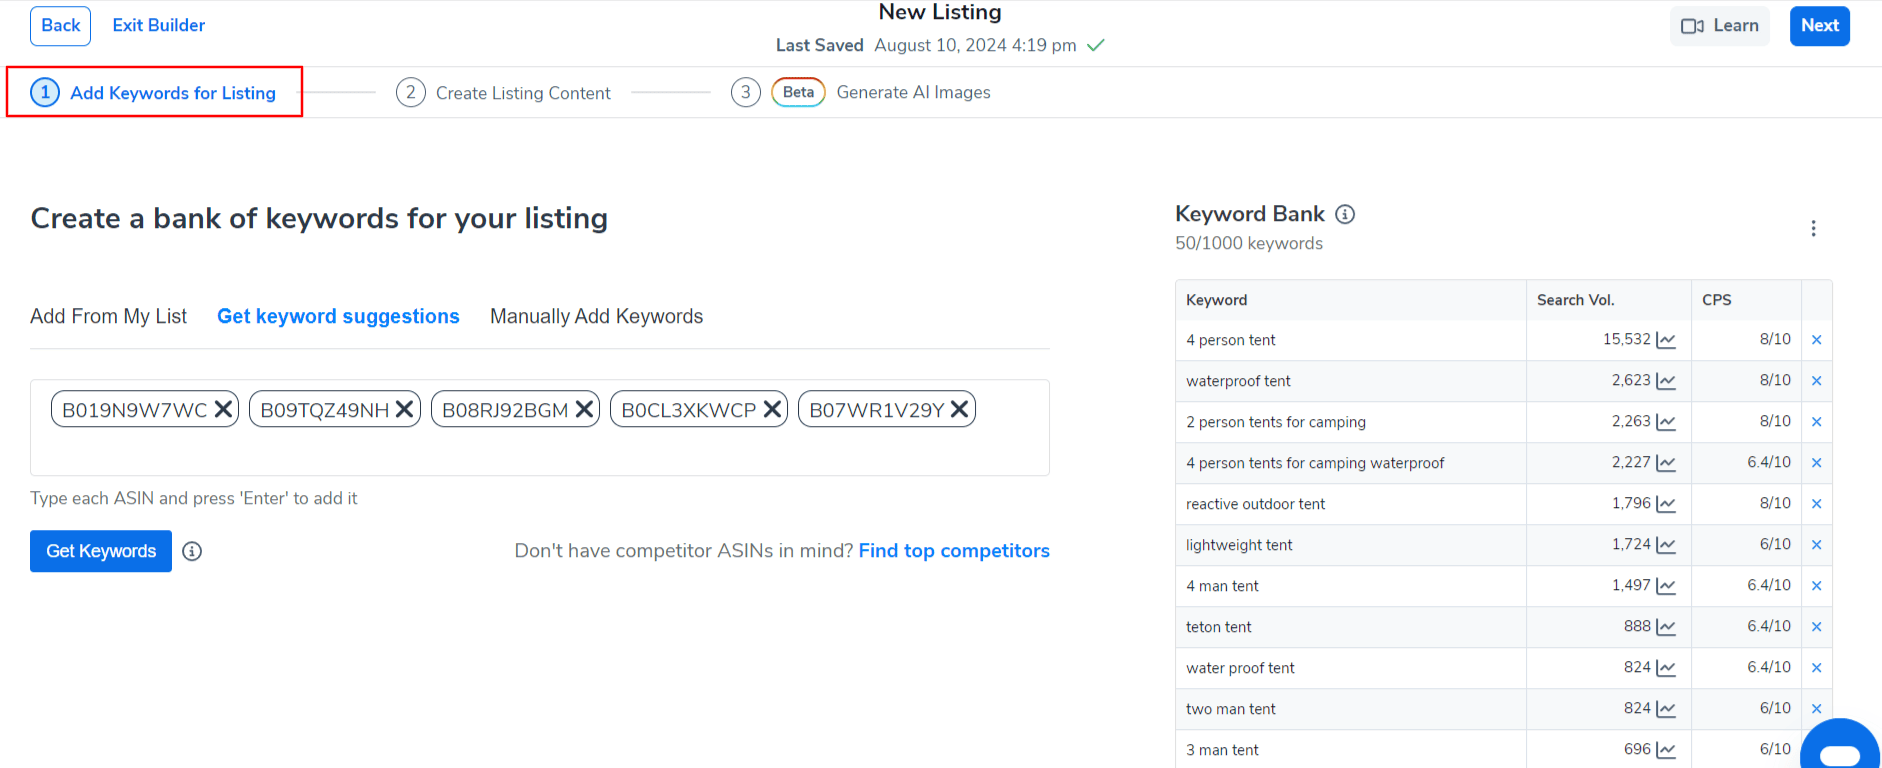The image size is (1882, 768).
Task: View trend chart for 2 person tents for camping
Action: tap(1666, 422)
